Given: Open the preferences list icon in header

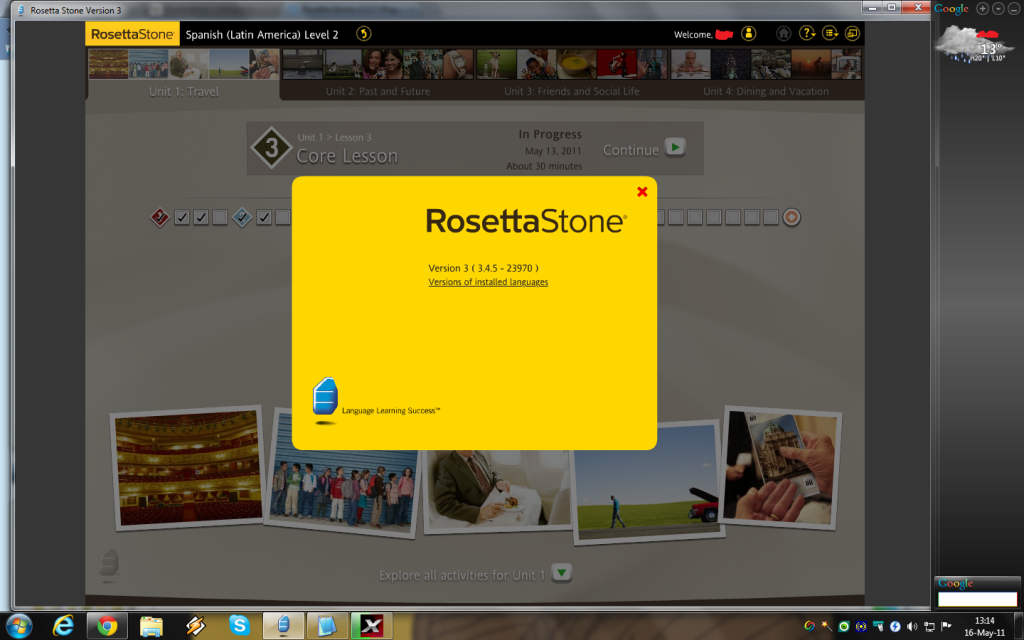Looking at the screenshot, I should click(830, 34).
